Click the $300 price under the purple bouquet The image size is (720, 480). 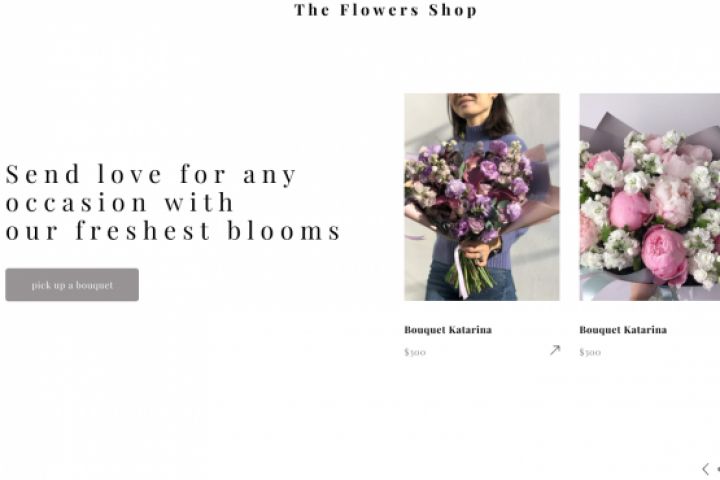coord(414,352)
